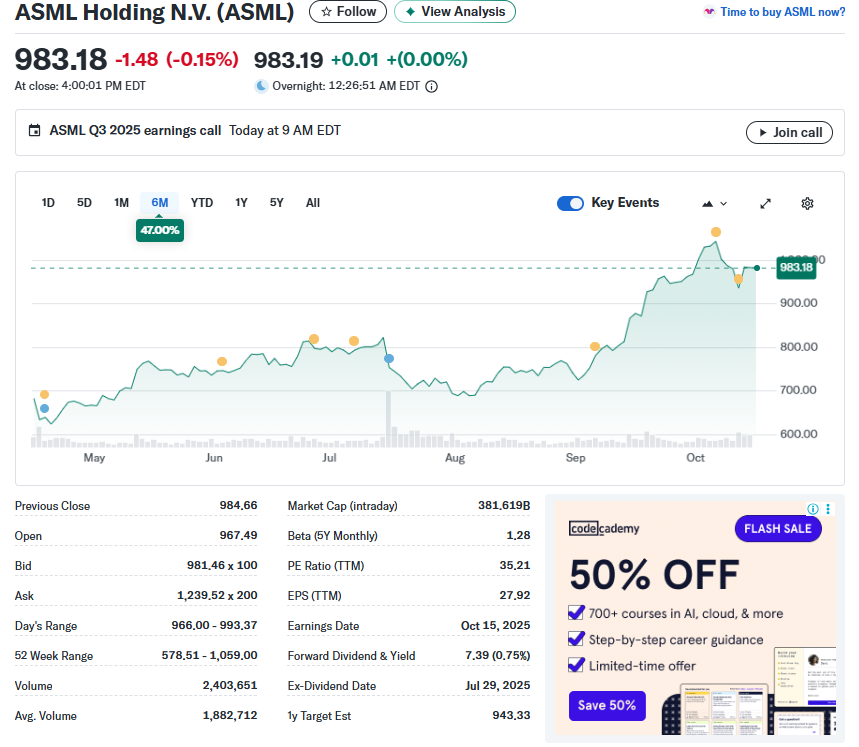The height and width of the screenshot is (747, 859).
Task: Click the yellow event marker at October peak
Action: [715, 232]
